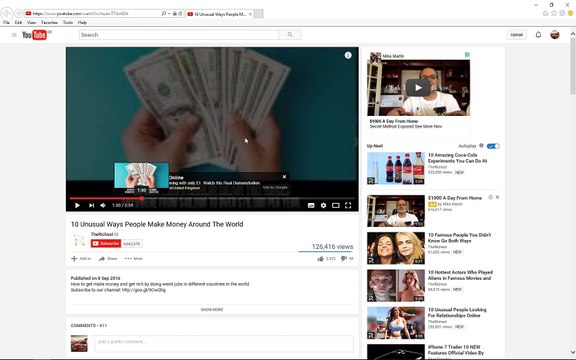Open 10 Unusual People Looking For Relationships video
Viewport: 576px width, 360px height.
coord(457,313)
